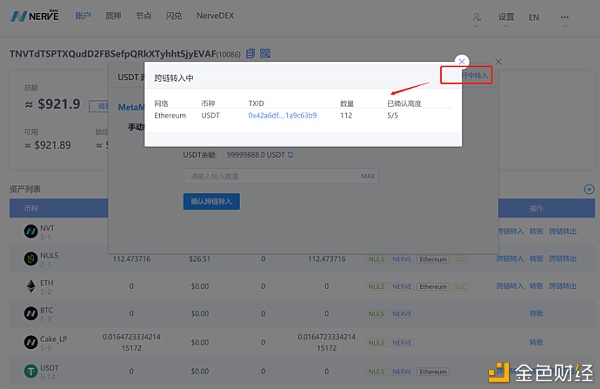
Task: Click the available value ≈ $921.89
Action: pos(48,145)
